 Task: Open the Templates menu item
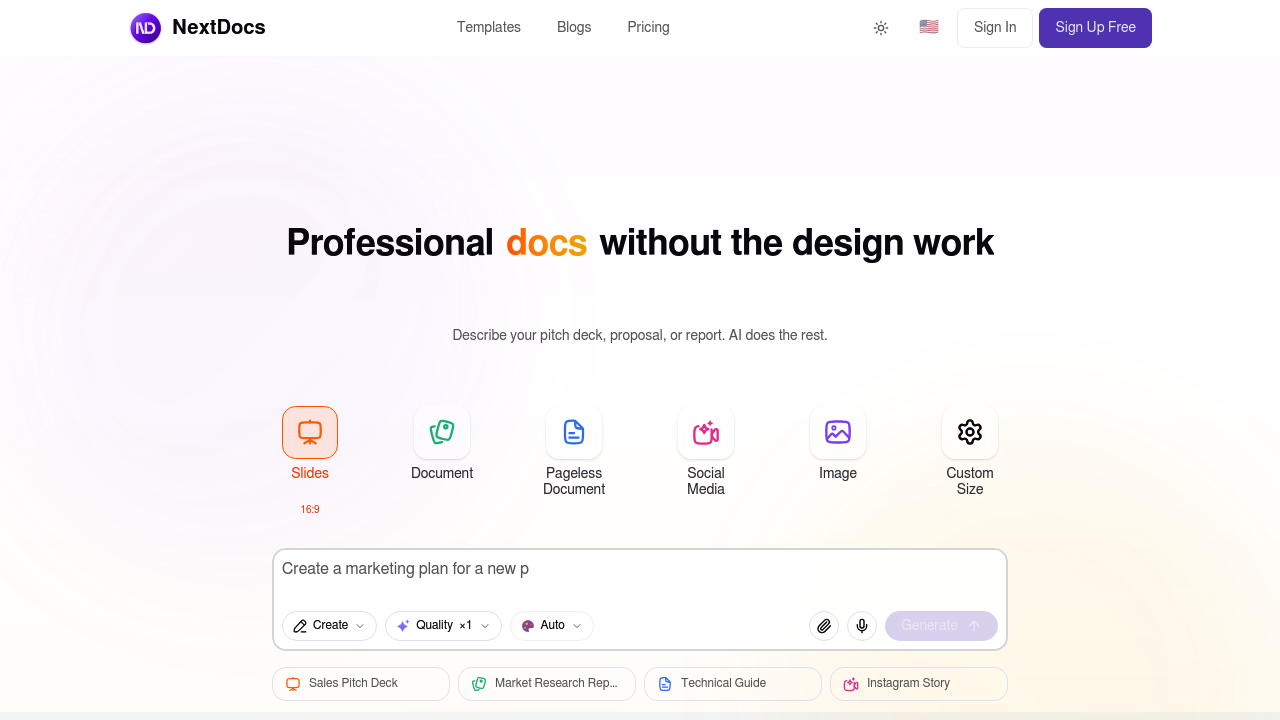pos(489,27)
